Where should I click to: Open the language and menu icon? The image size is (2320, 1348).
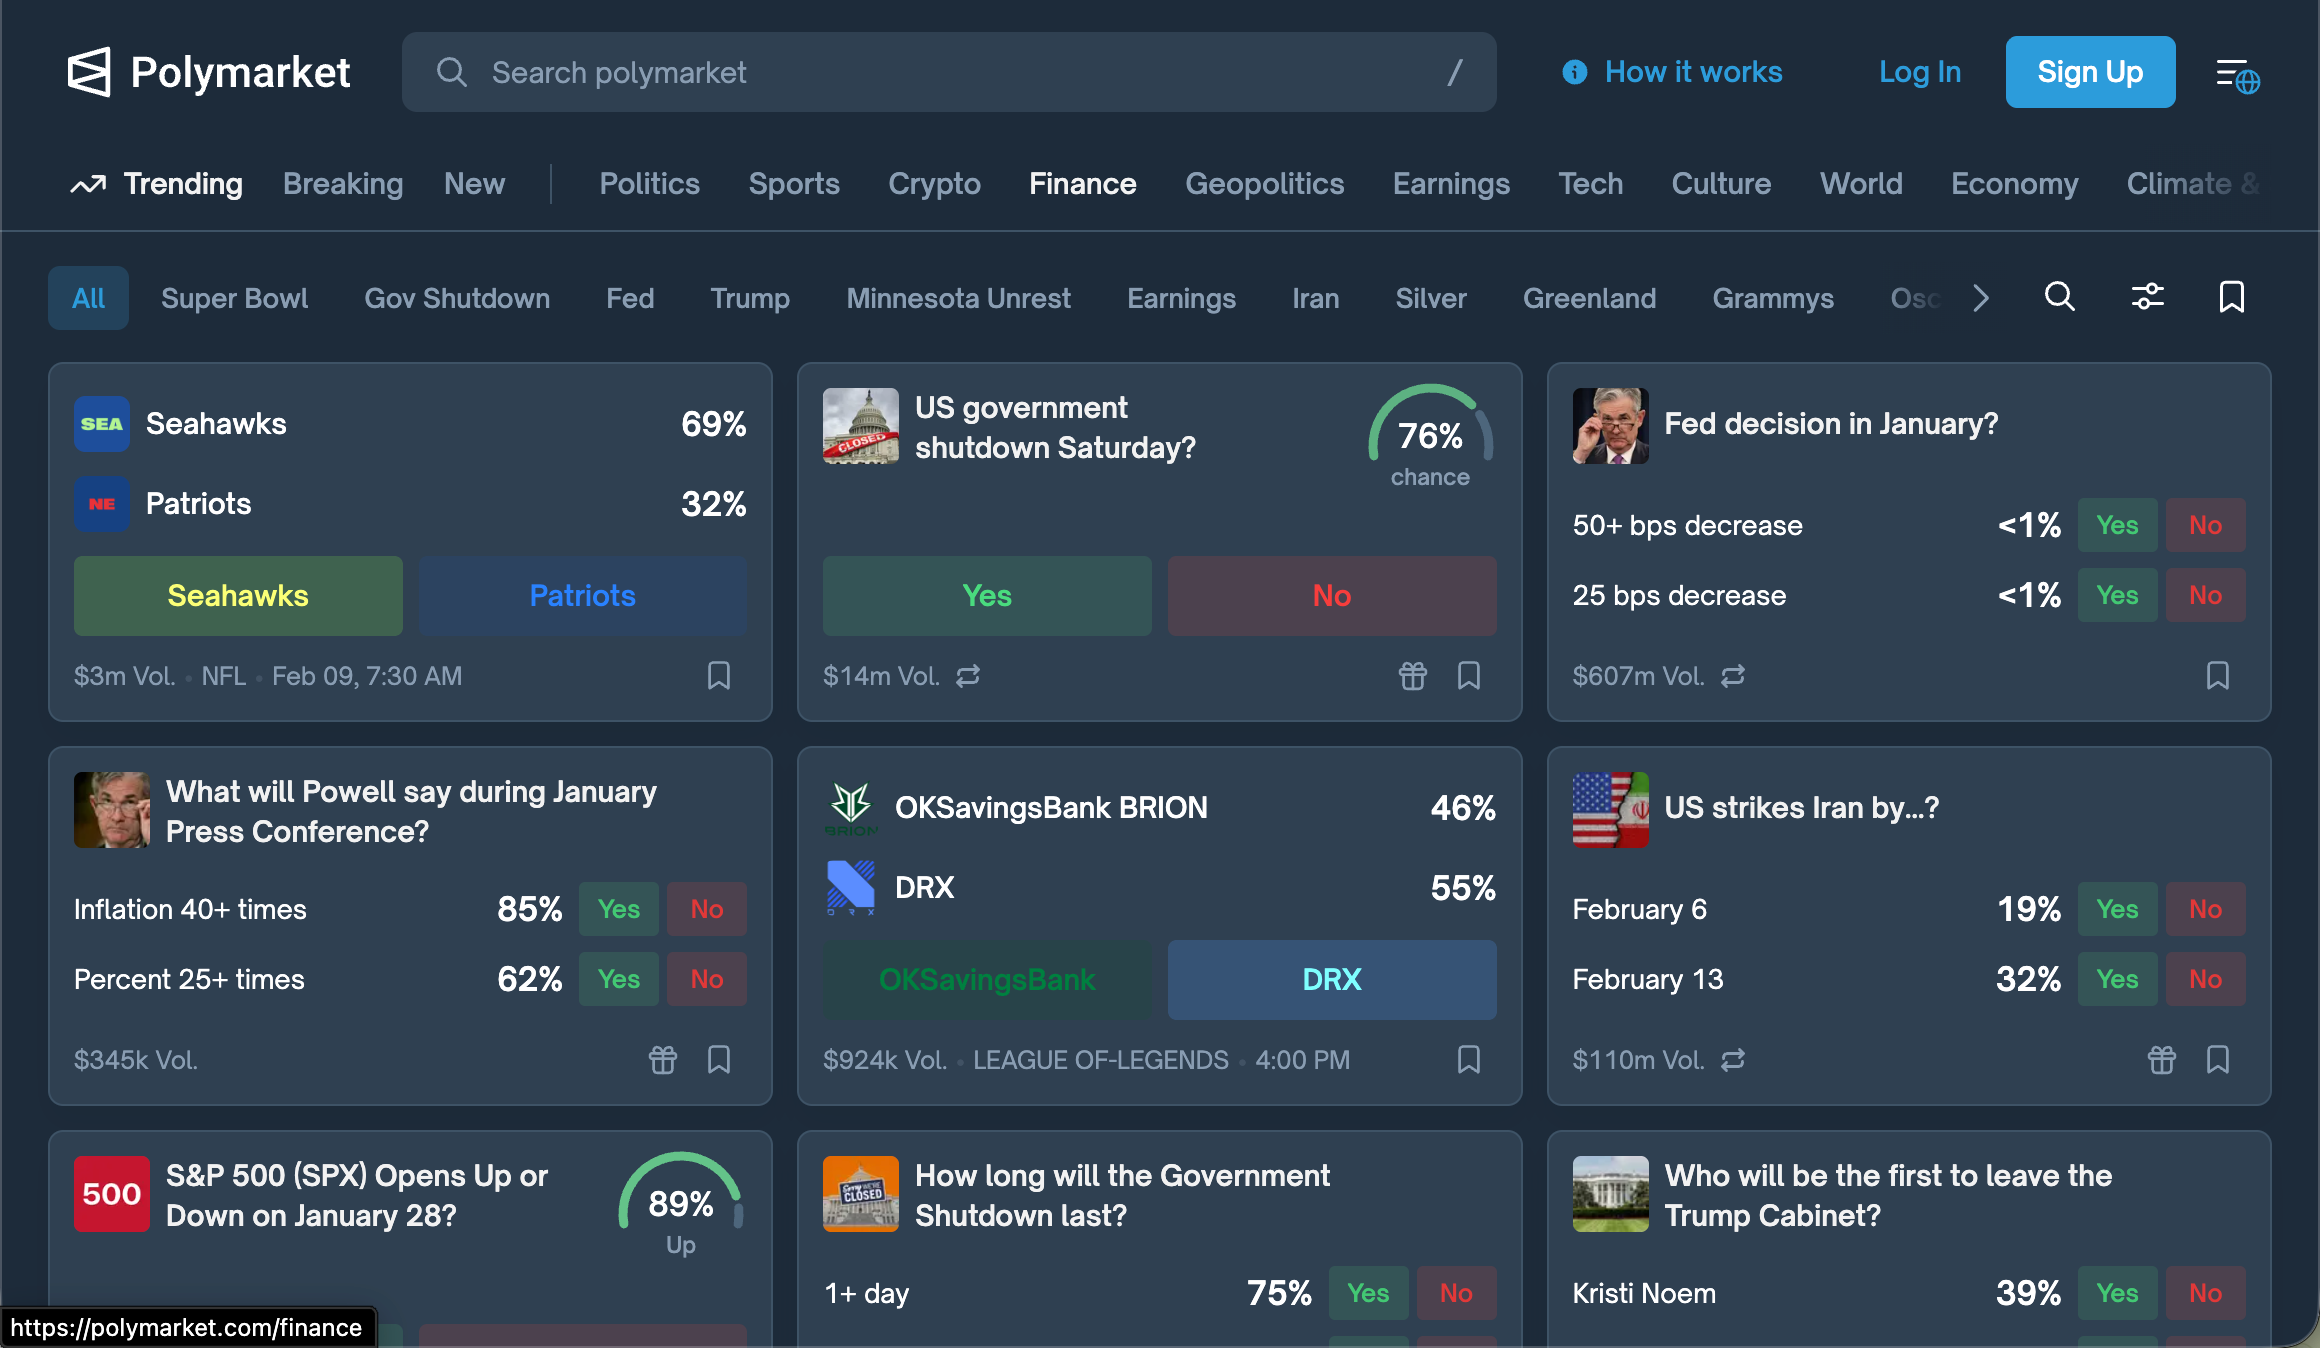pos(2237,74)
